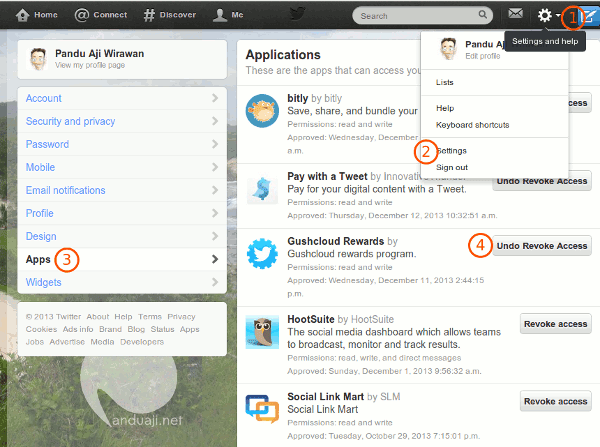The height and width of the screenshot is (447, 600).
Task: Click the Advertise footer link
Action: (67, 342)
